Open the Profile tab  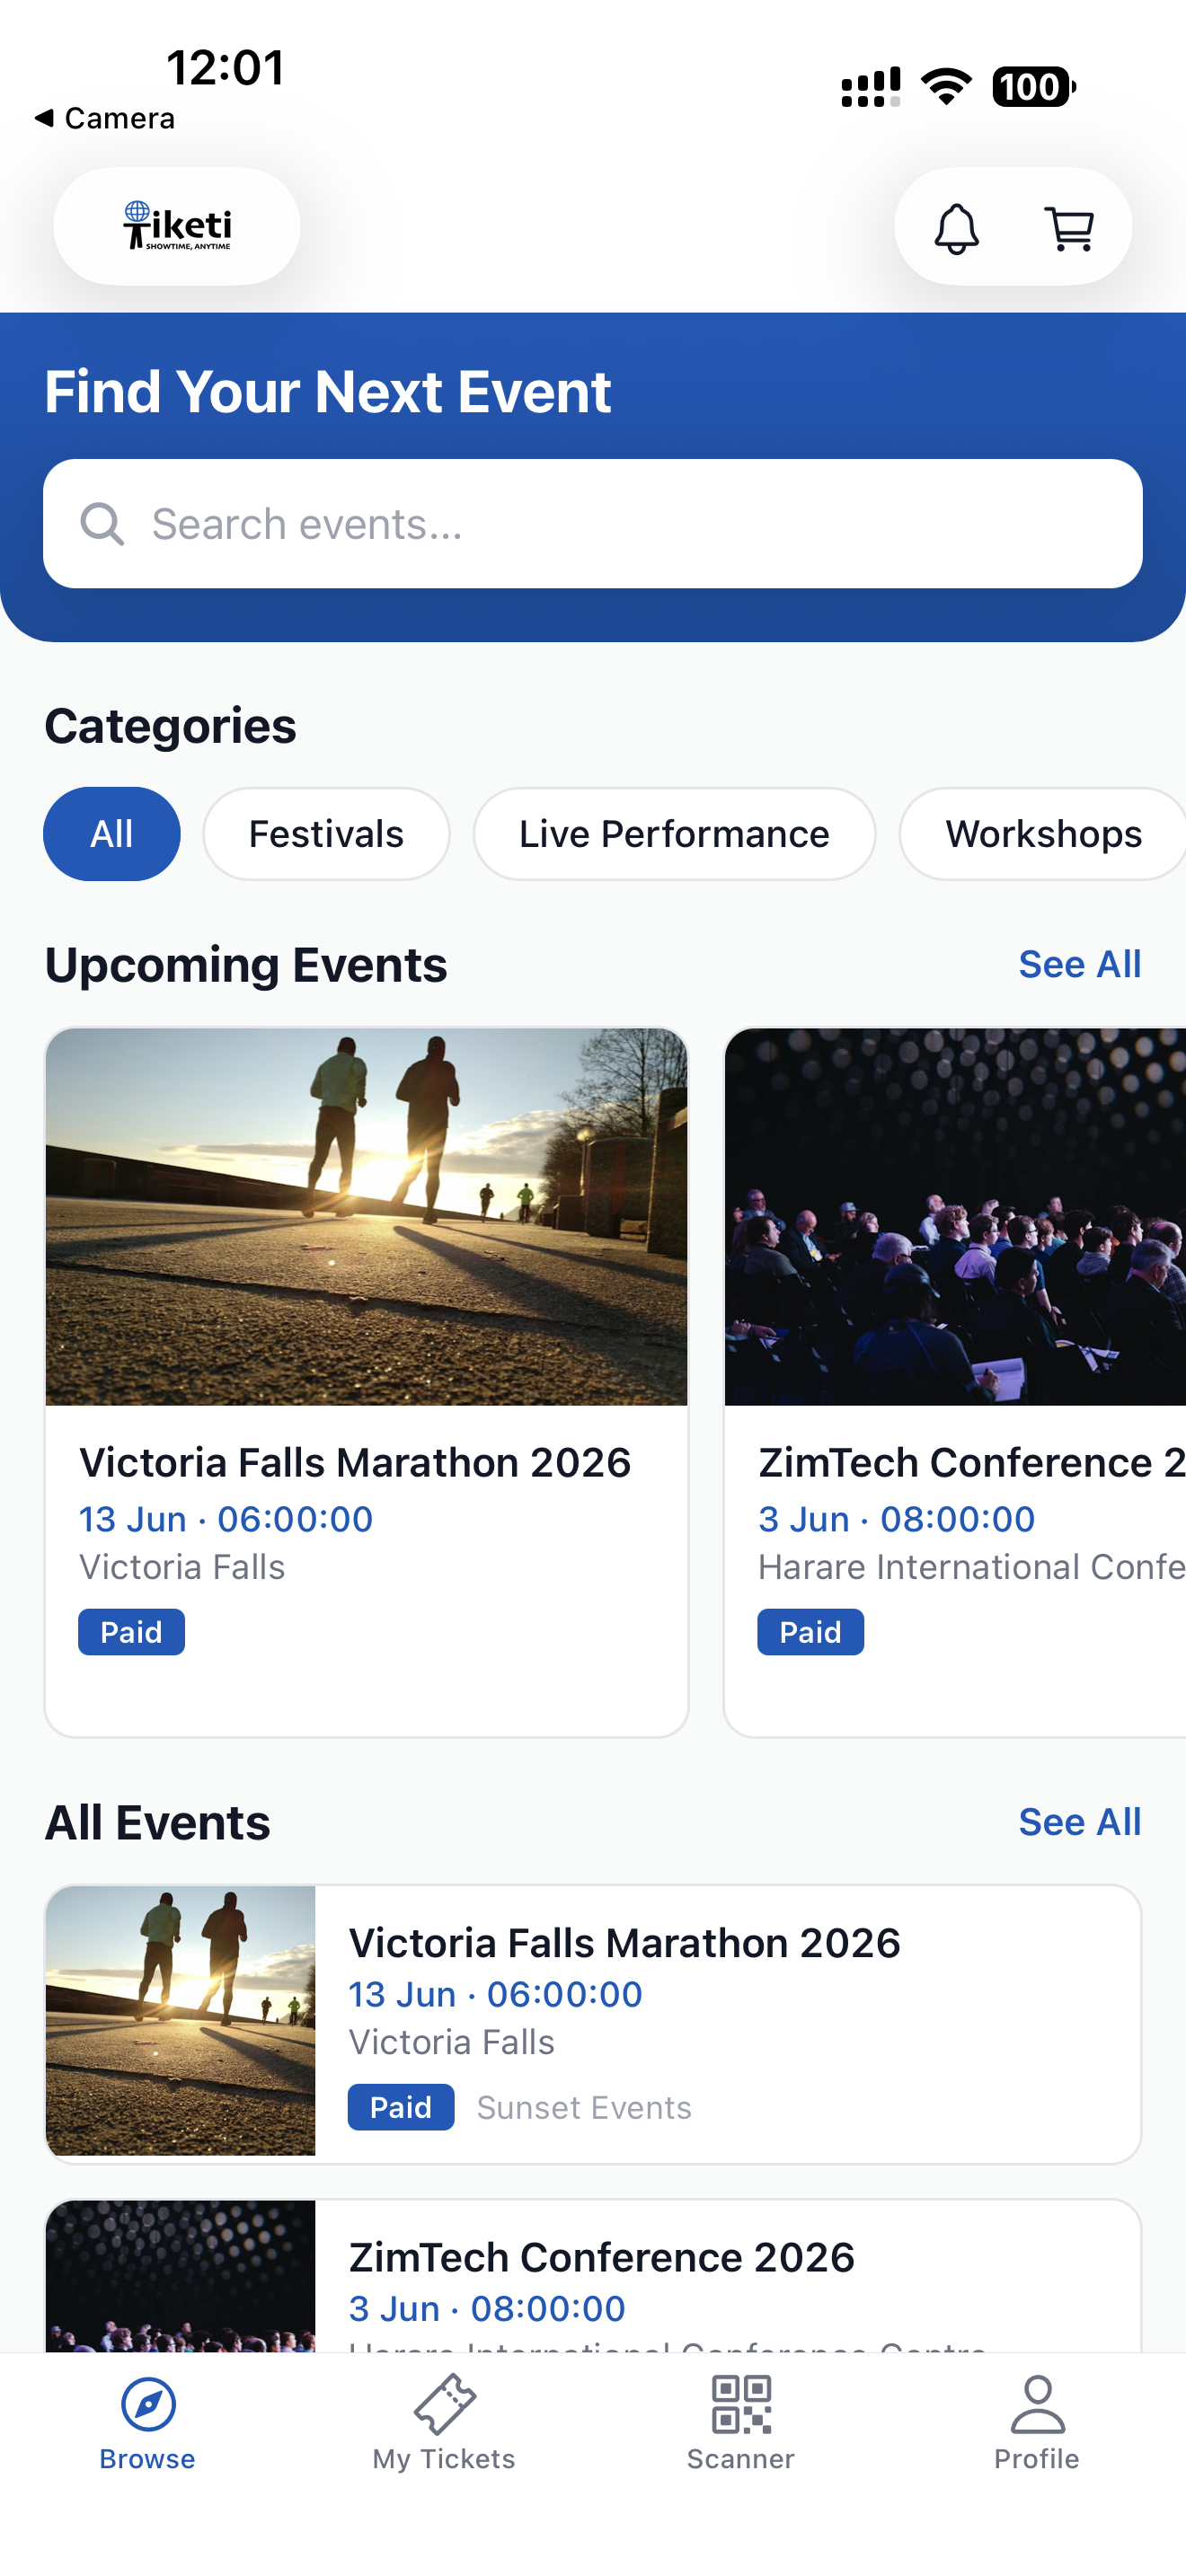(x=1037, y=2421)
